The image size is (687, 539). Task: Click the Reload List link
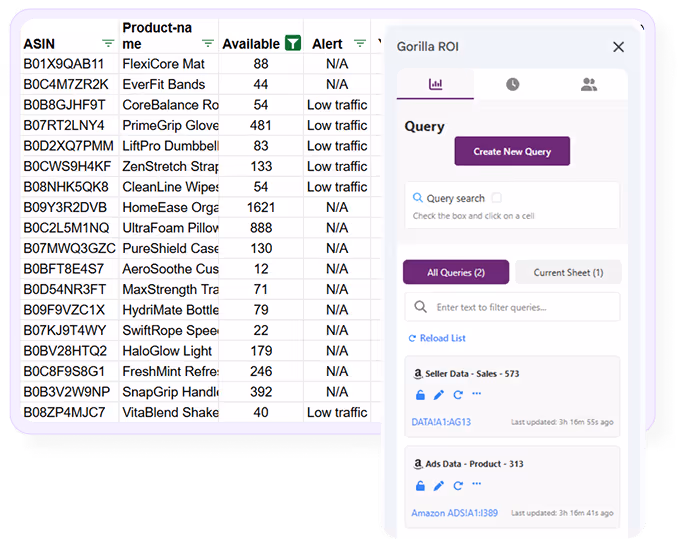pos(437,338)
